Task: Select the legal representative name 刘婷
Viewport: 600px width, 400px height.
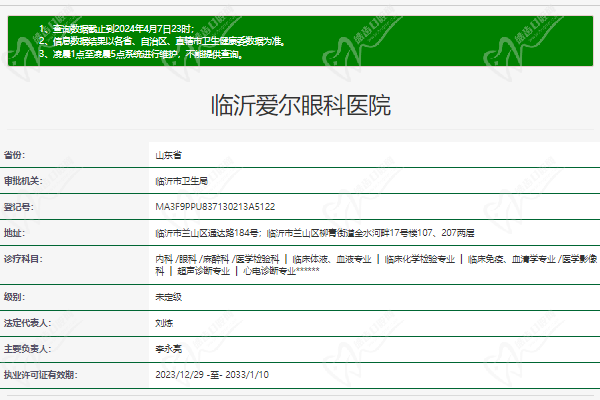Action: 163,323
